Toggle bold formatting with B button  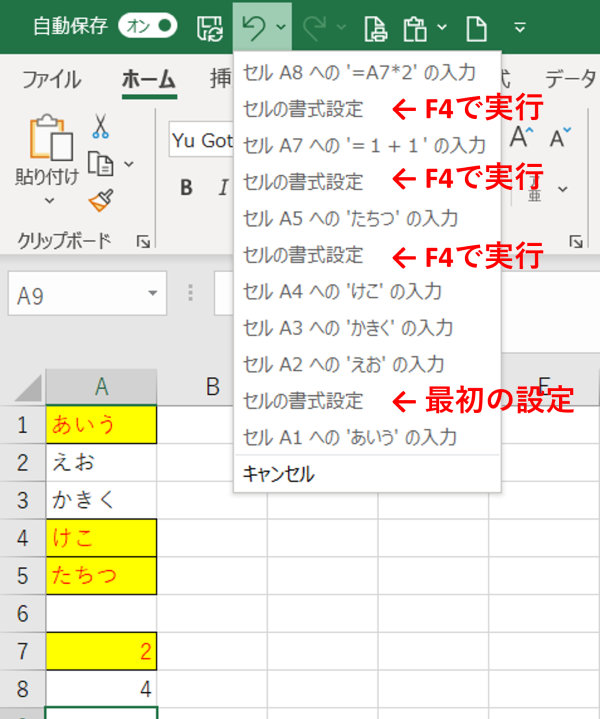(186, 187)
